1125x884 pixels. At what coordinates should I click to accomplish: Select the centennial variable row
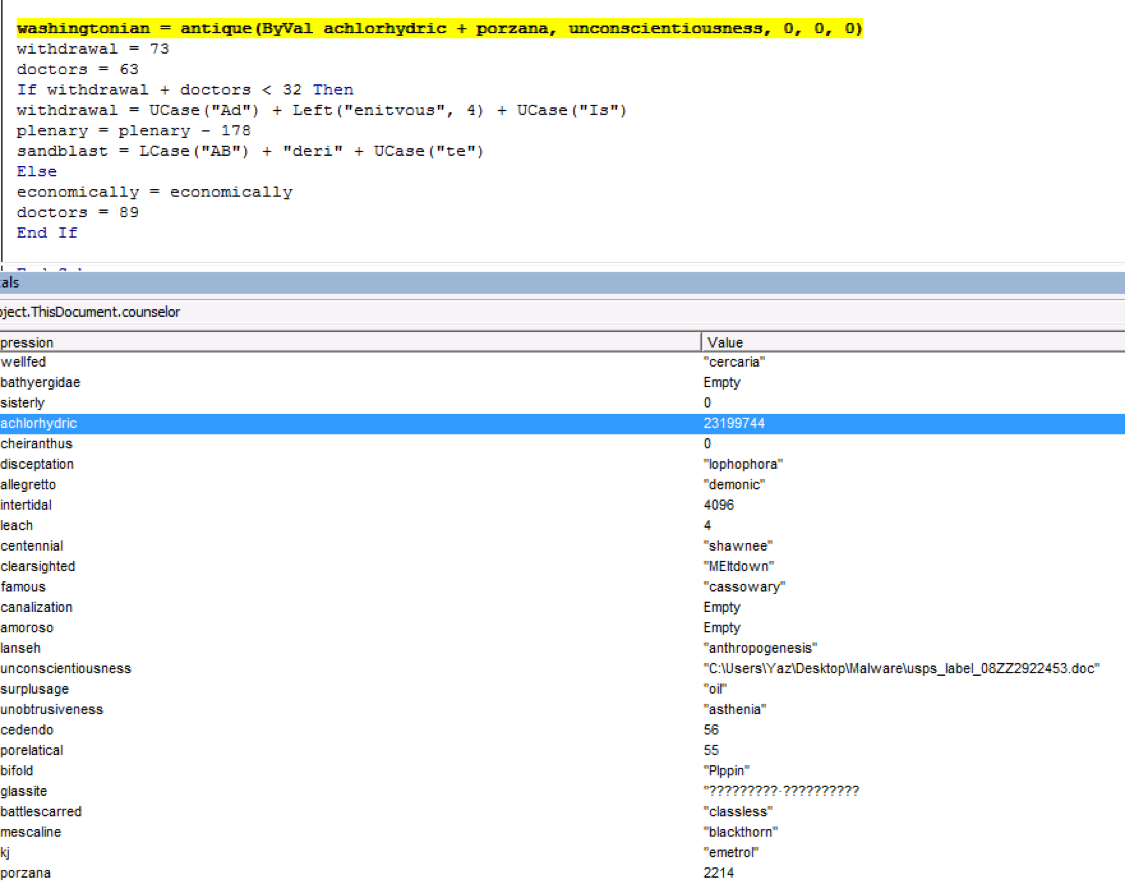point(562,546)
